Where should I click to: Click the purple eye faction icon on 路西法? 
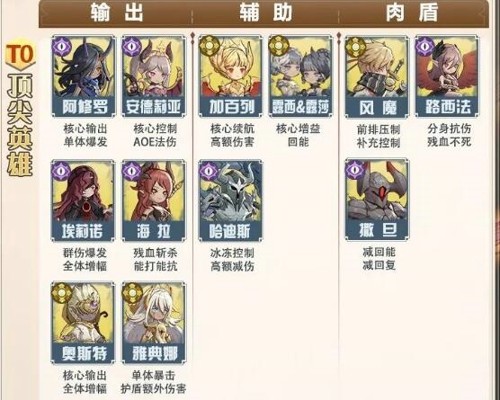pos(425,46)
